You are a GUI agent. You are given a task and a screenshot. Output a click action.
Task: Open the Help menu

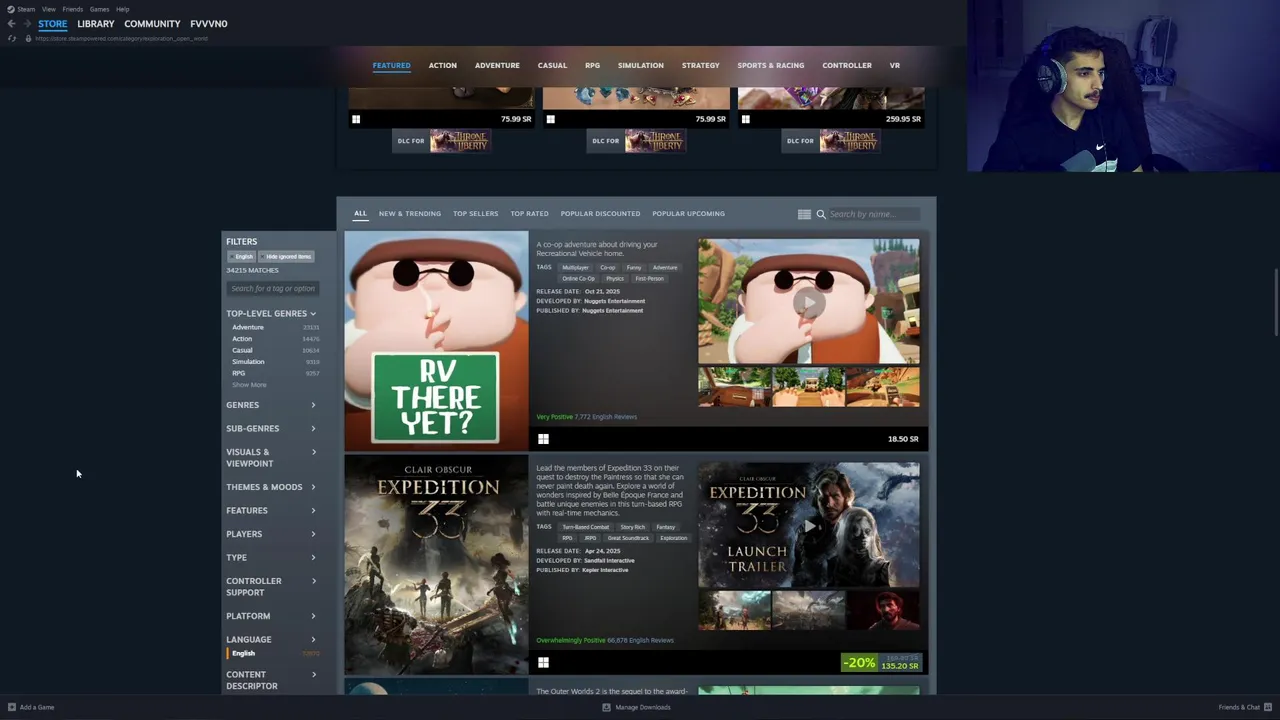pos(122,9)
